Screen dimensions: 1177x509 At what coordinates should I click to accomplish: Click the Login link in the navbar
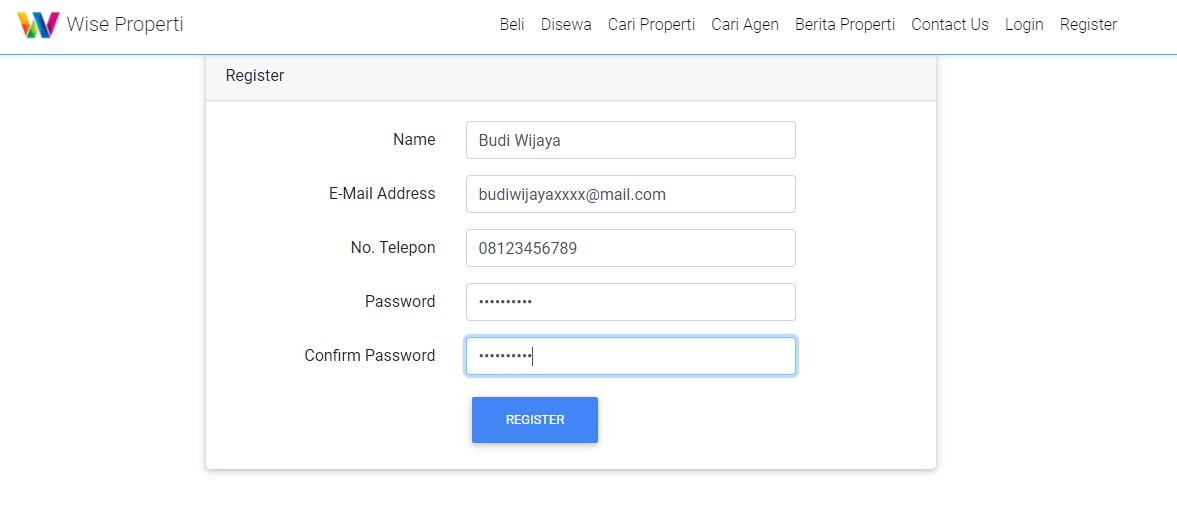[1024, 25]
